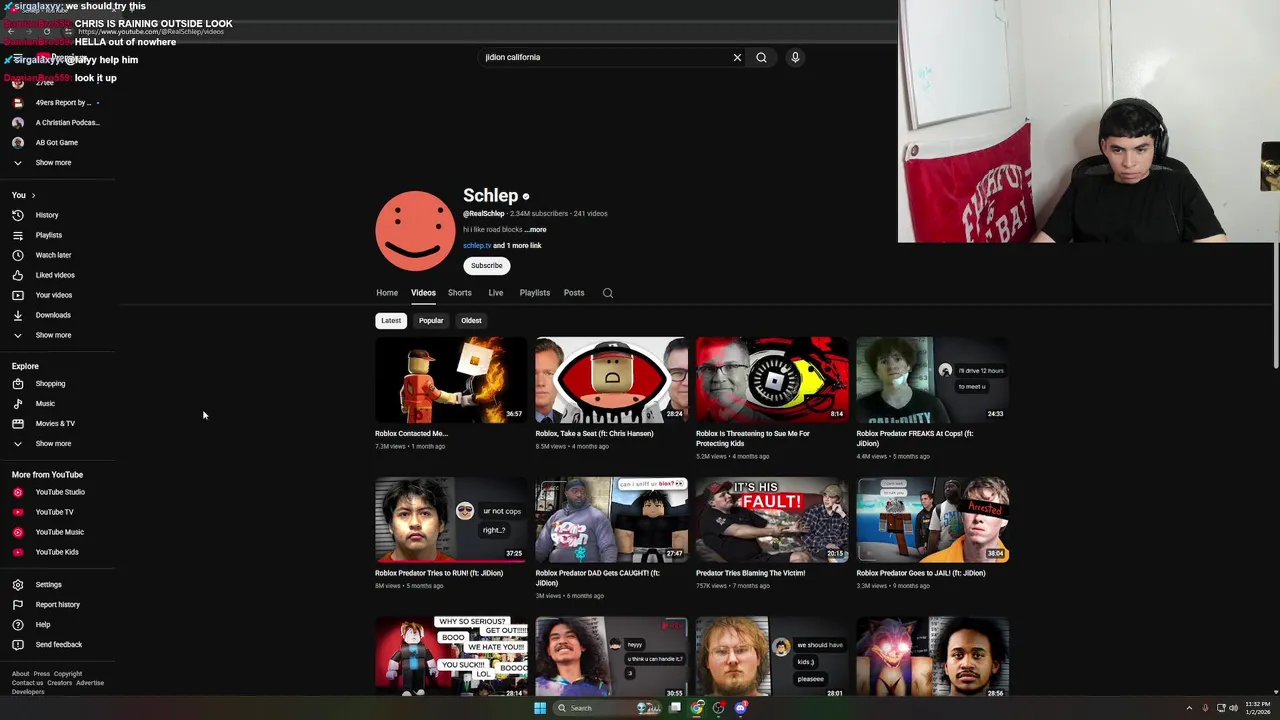
Task: Select the Popular sort chip
Action: 431,320
